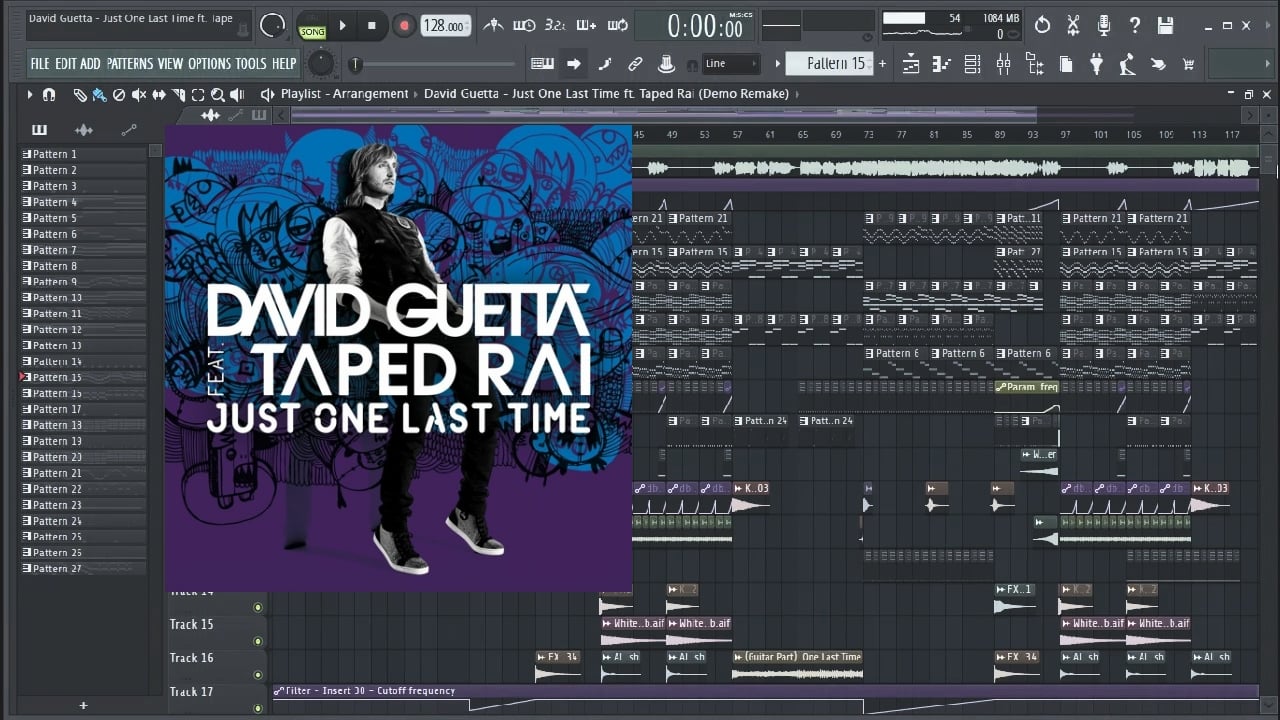Viewport: 1280px width, 720px height.
Task: Click the blend recording stamp icon
Action: tap(667, 64)
